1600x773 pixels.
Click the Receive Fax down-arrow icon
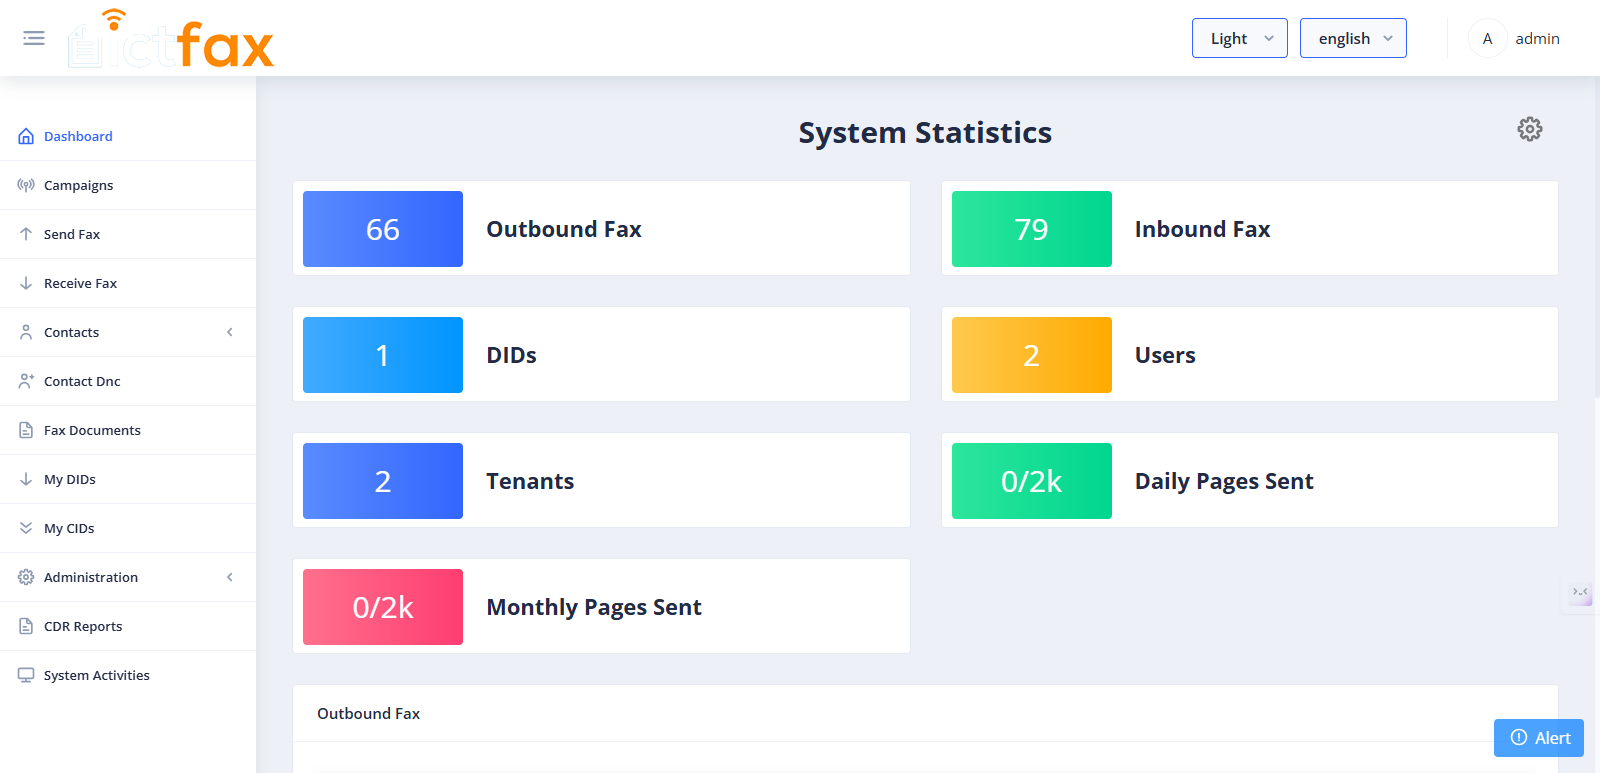click(x=26, y=283)
